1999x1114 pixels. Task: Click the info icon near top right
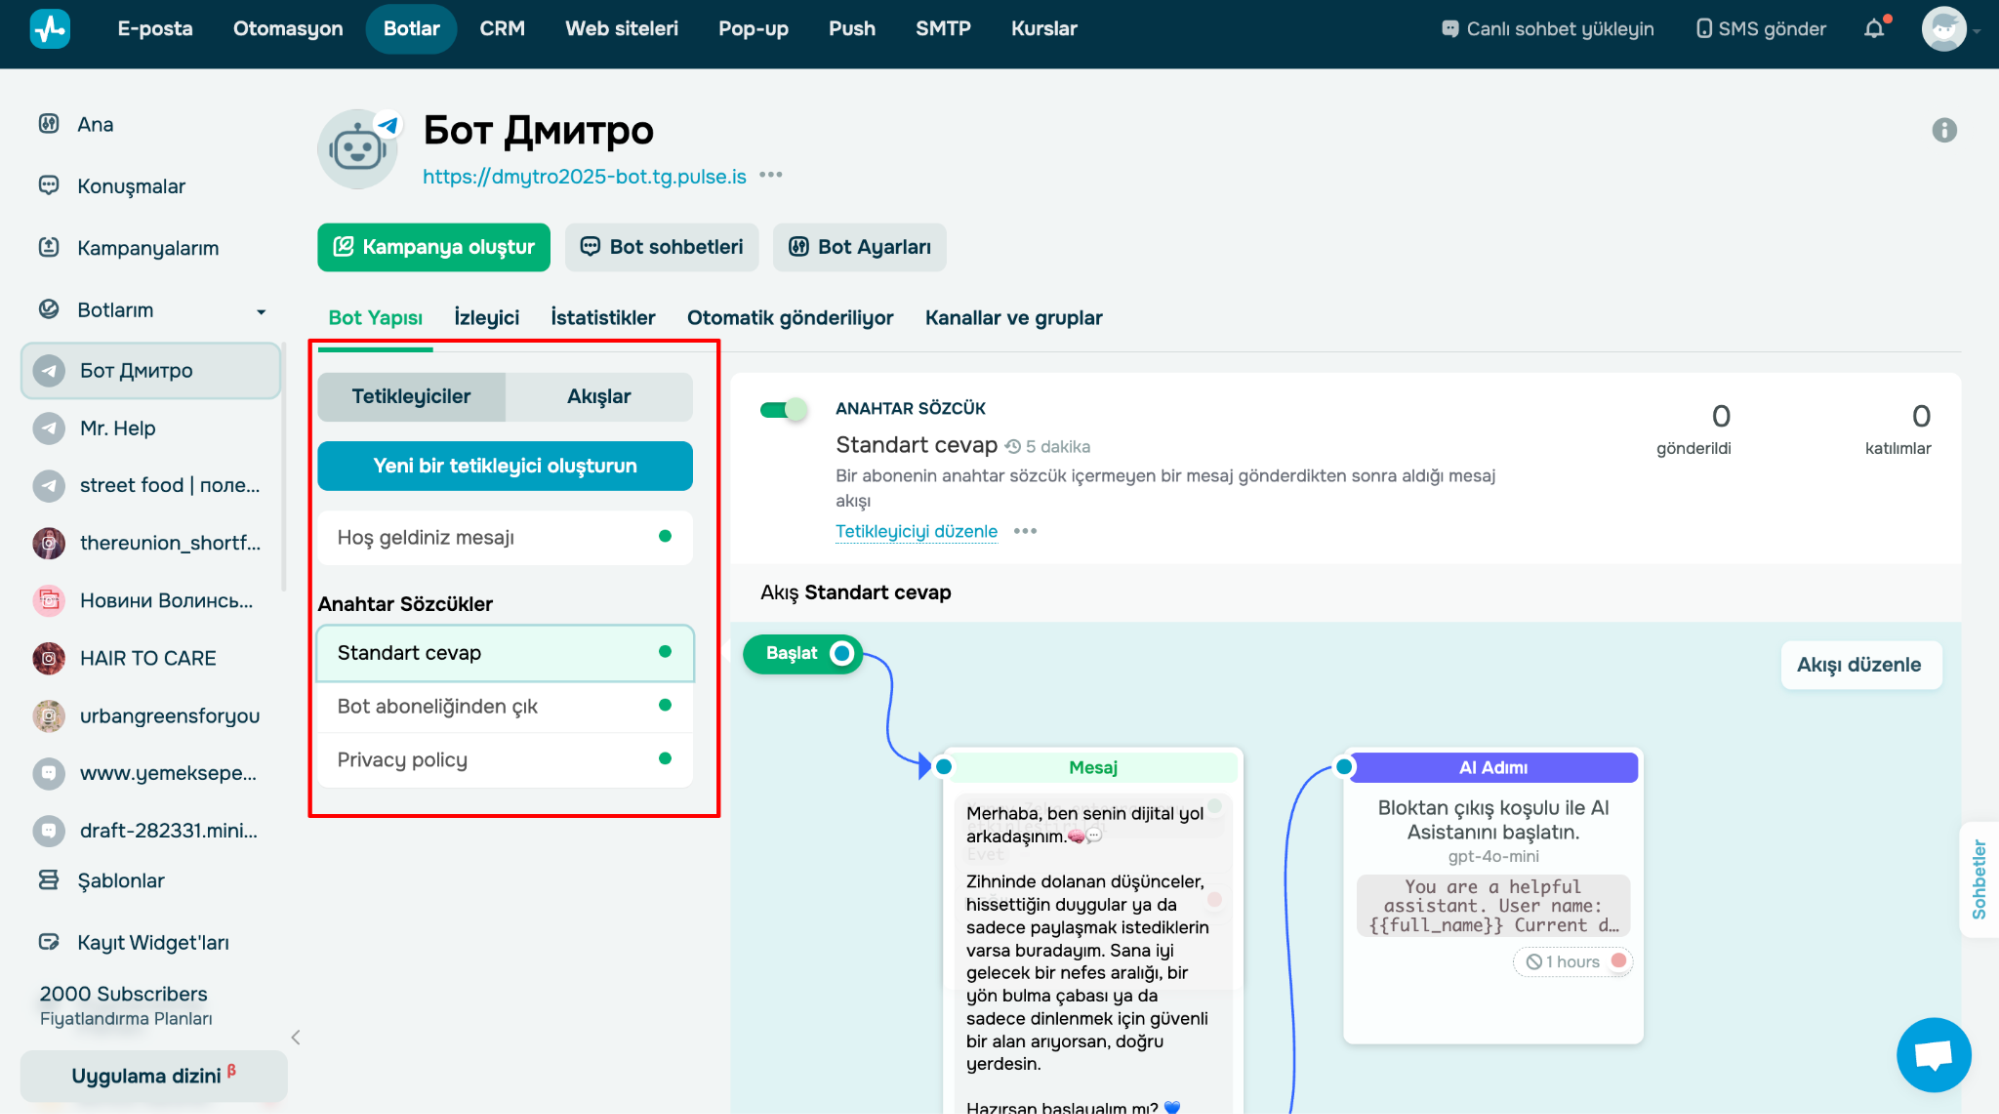(x=1944, y=130)
